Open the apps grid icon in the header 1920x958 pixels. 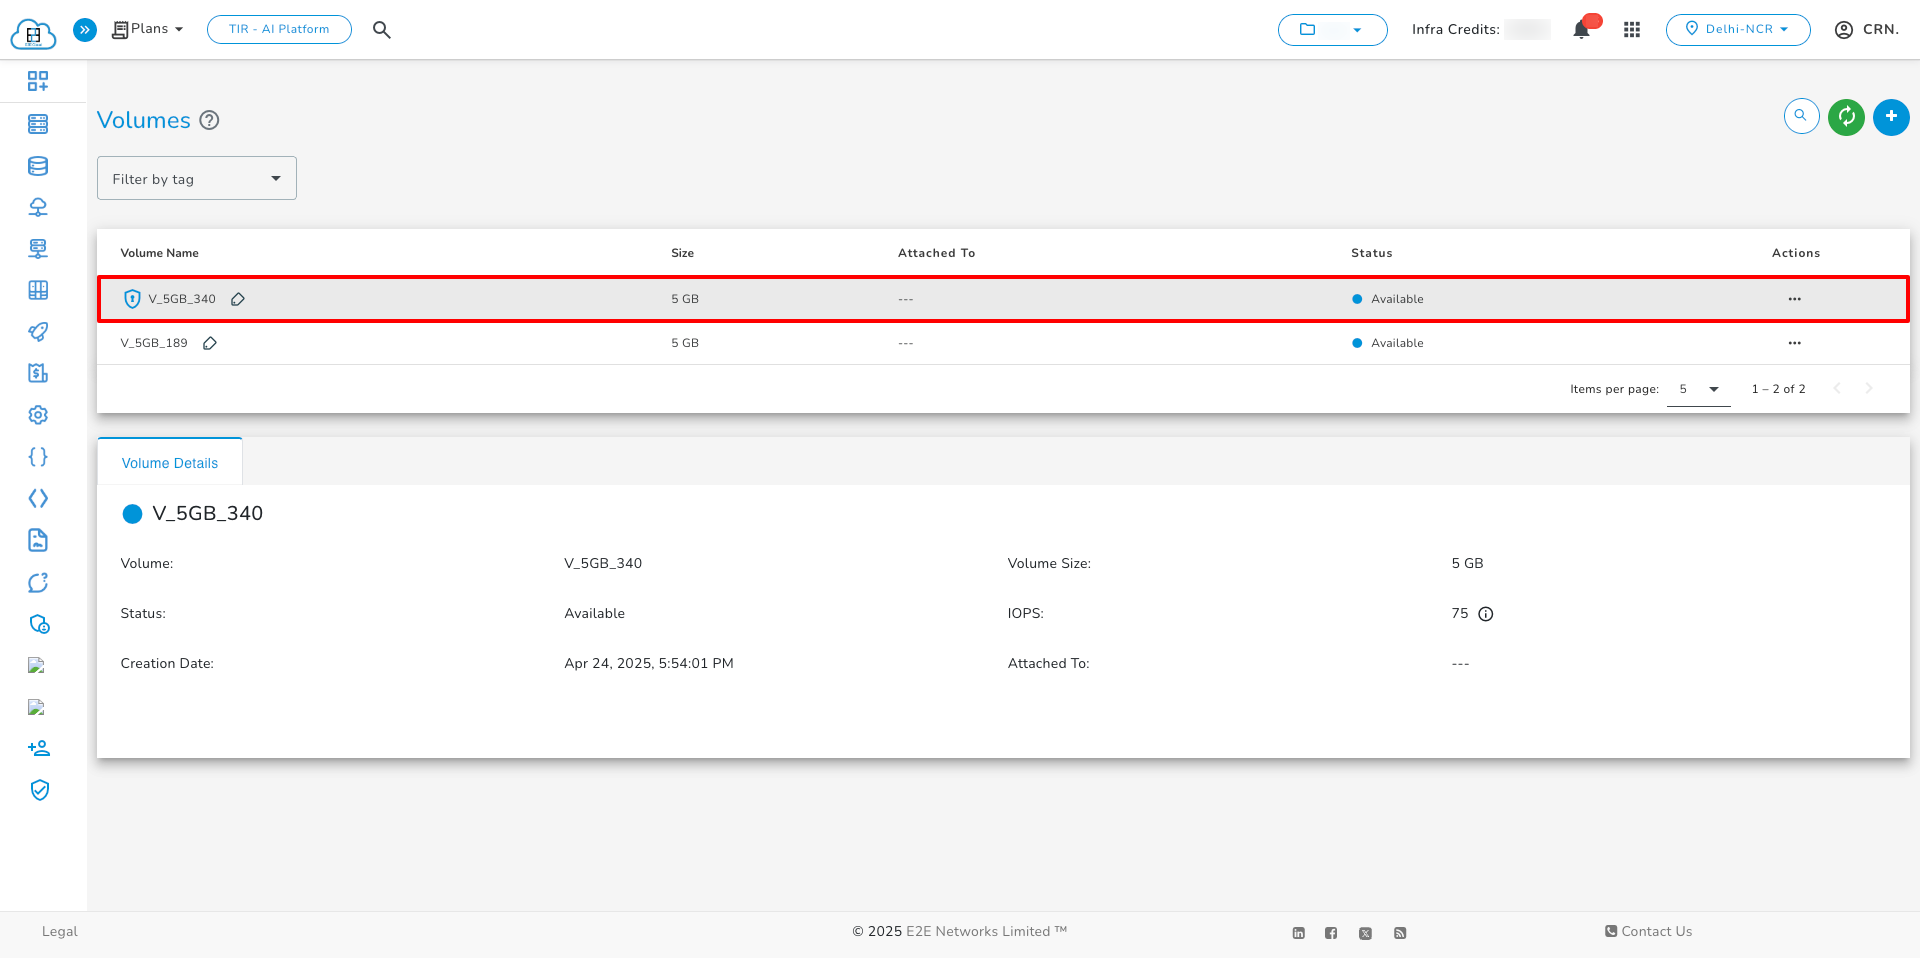pyautogui.click(x=1632, y=30)
